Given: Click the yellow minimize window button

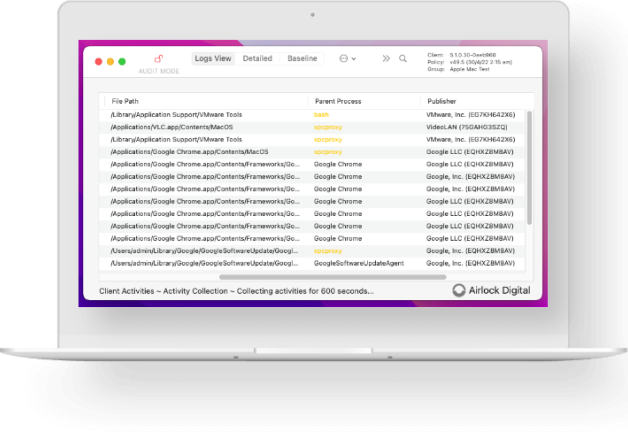Looking at the screenshot, I should [x=111, y=61].
